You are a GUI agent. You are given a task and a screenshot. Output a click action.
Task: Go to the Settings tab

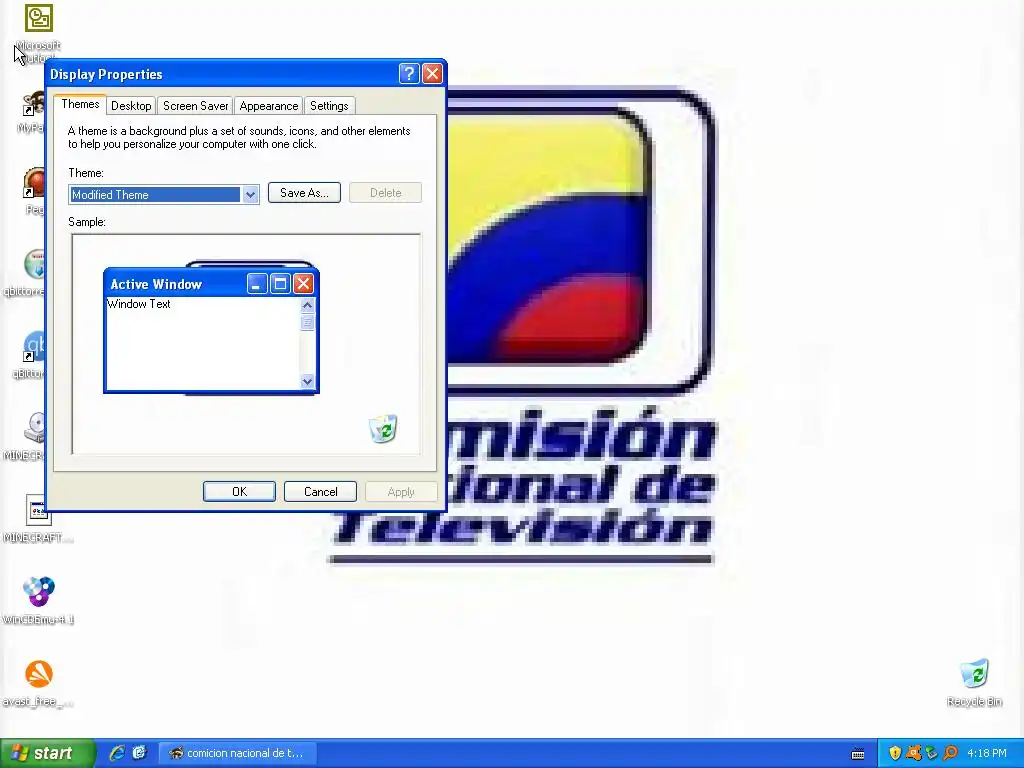329,106
